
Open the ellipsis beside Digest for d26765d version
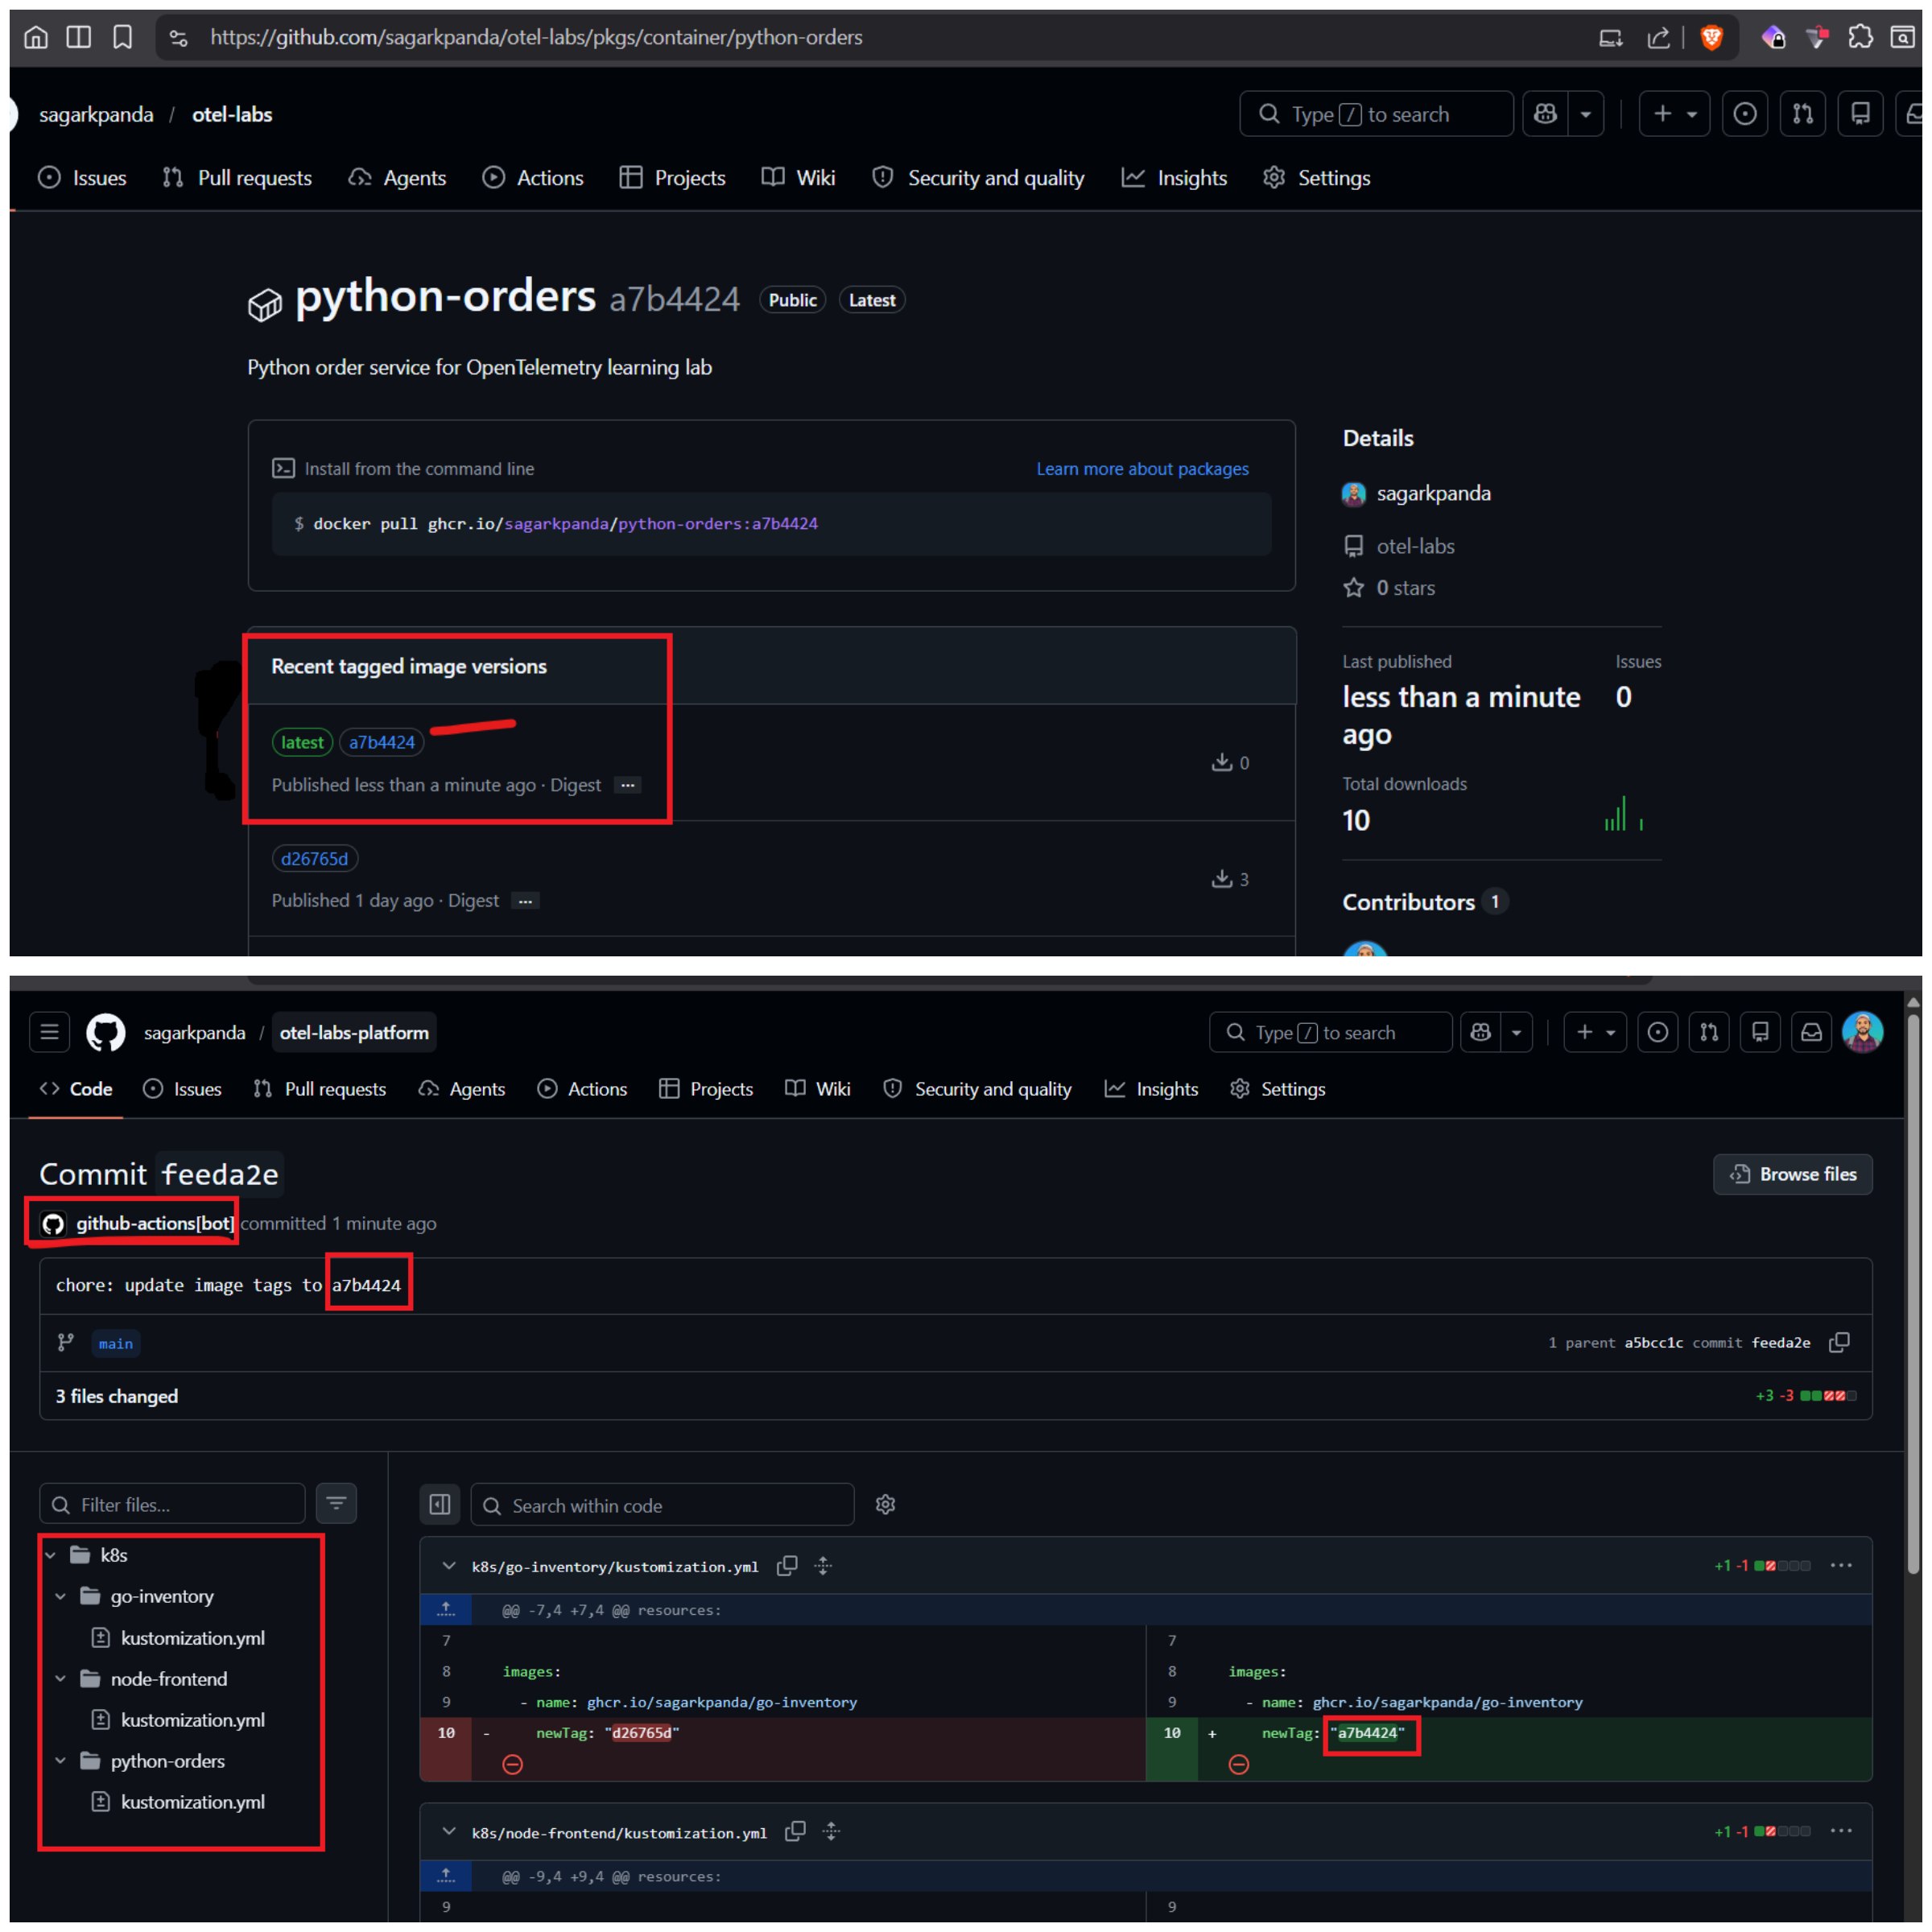(x=525, y=901)
